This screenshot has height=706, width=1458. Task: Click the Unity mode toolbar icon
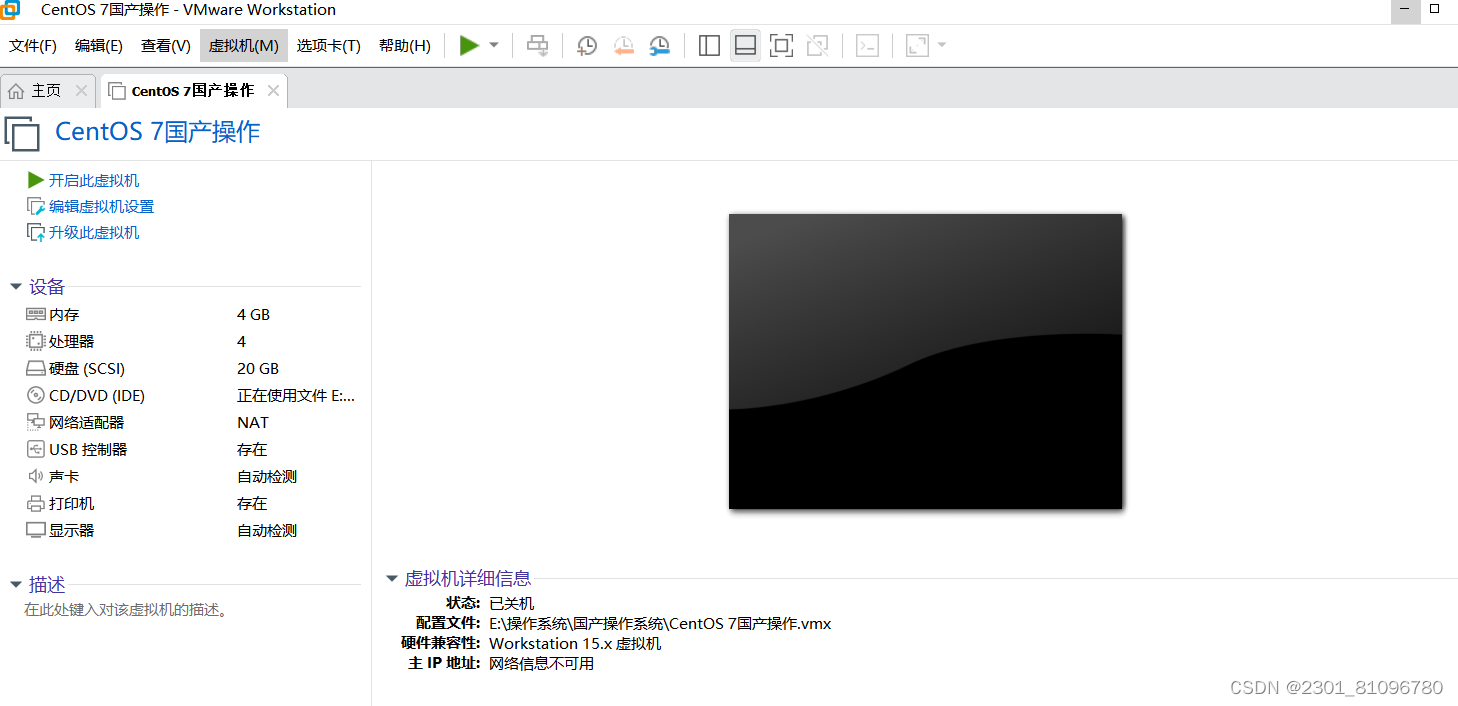817,45
